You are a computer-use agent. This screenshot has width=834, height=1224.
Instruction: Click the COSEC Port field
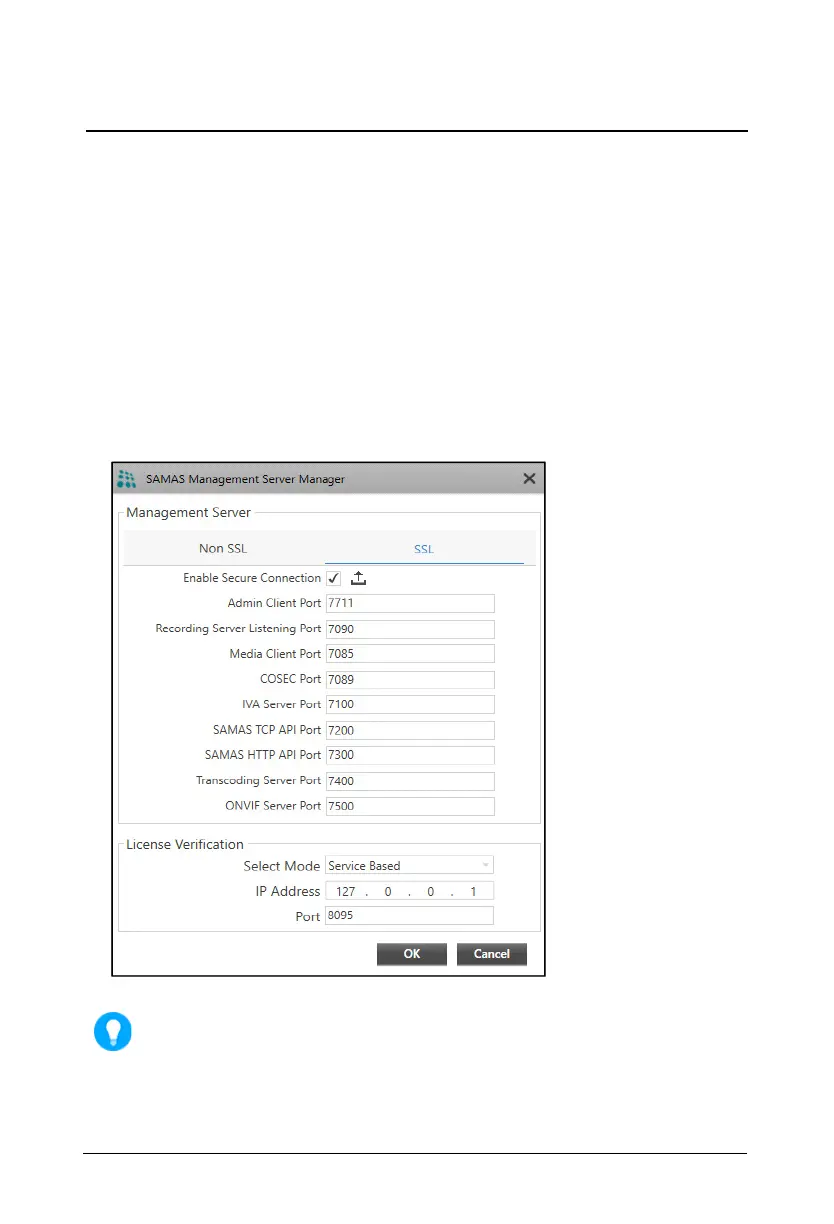coord(410,679)
